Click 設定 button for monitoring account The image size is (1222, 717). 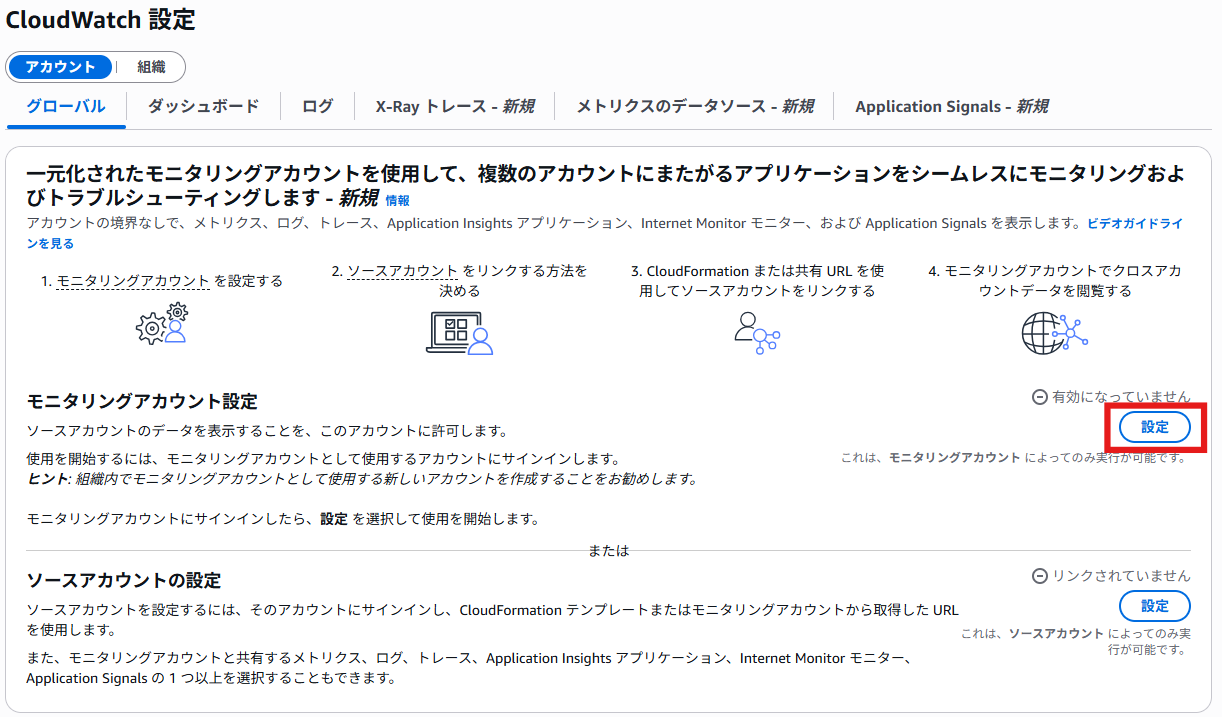(x=1154, y=427)
